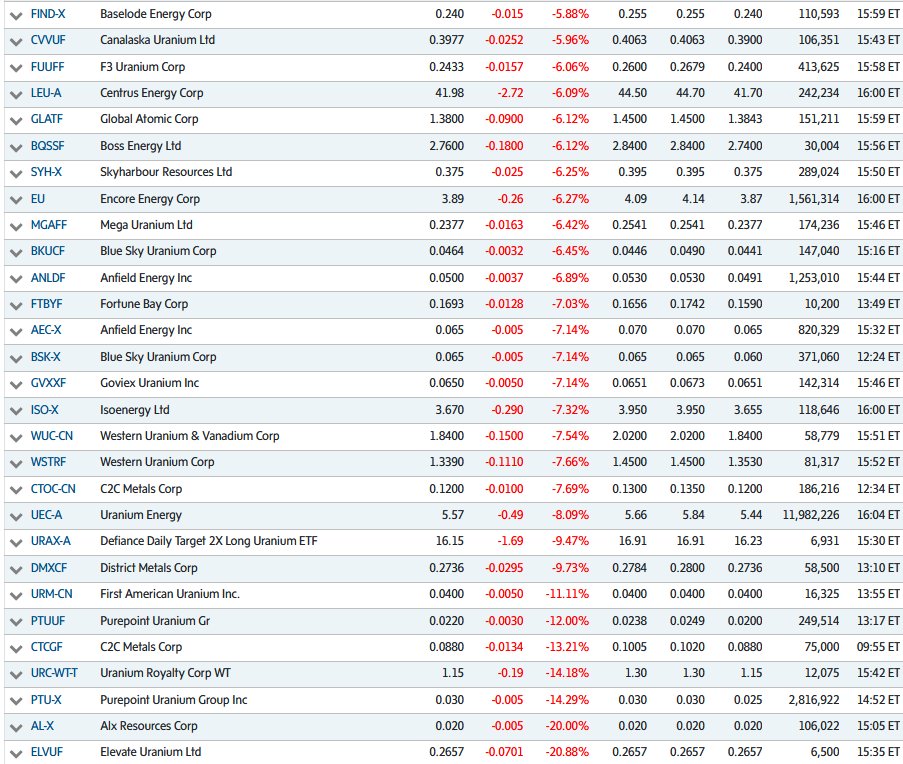Expand the EU row chevron

(16, 200)
